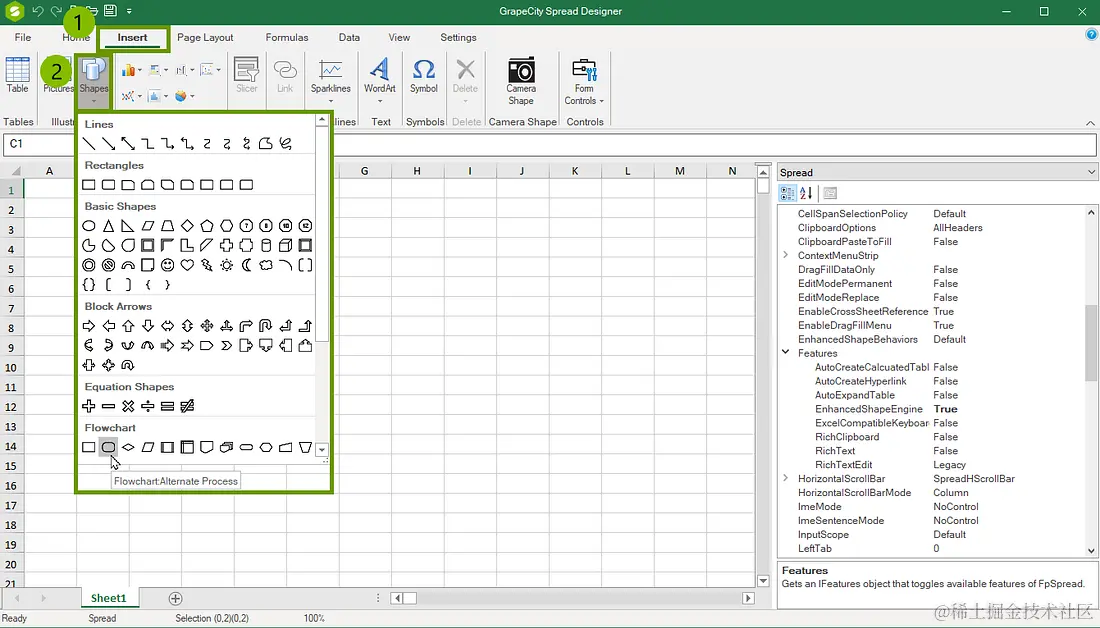
Task: Insert the Smiley Face shape
Action: point(167,265)
